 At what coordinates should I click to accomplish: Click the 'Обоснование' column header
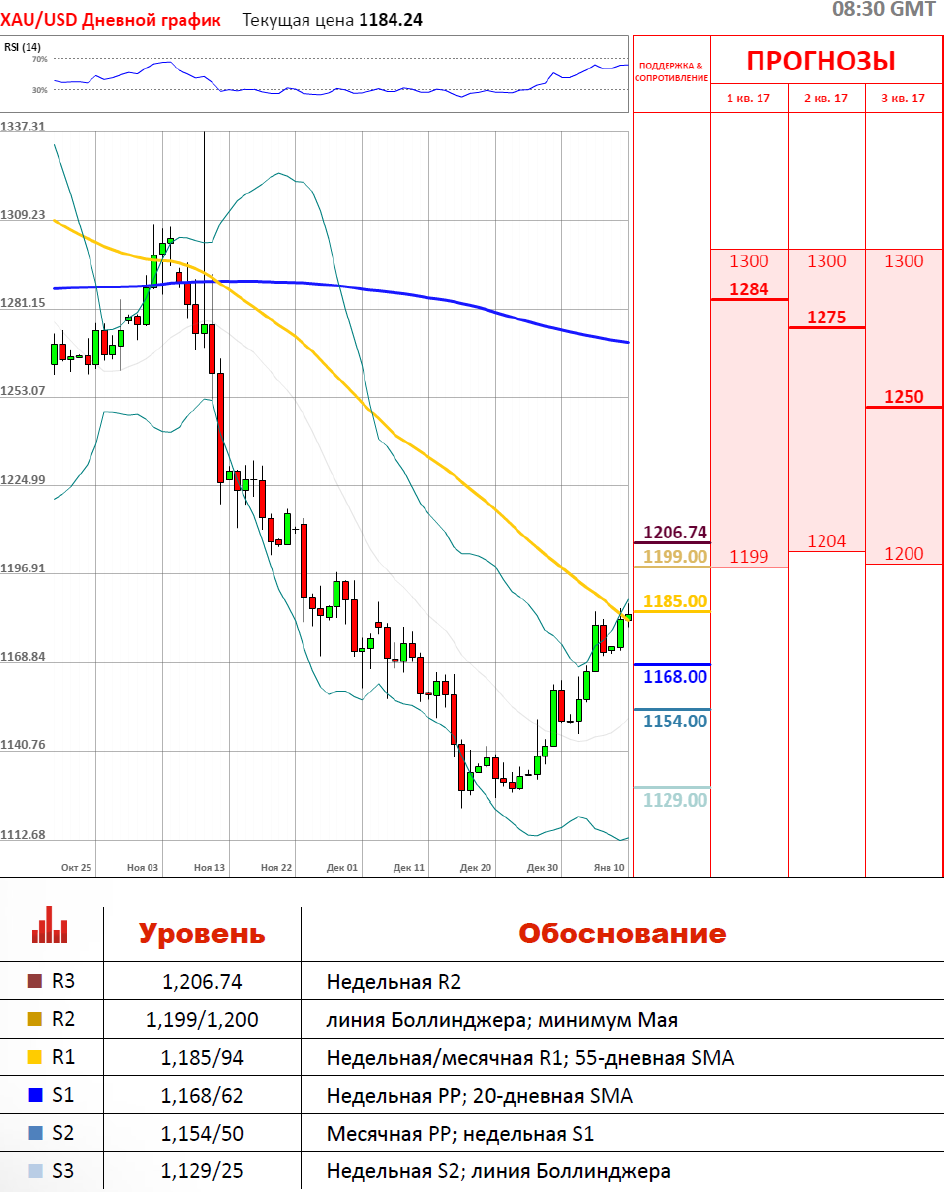[x=621, y=934]
